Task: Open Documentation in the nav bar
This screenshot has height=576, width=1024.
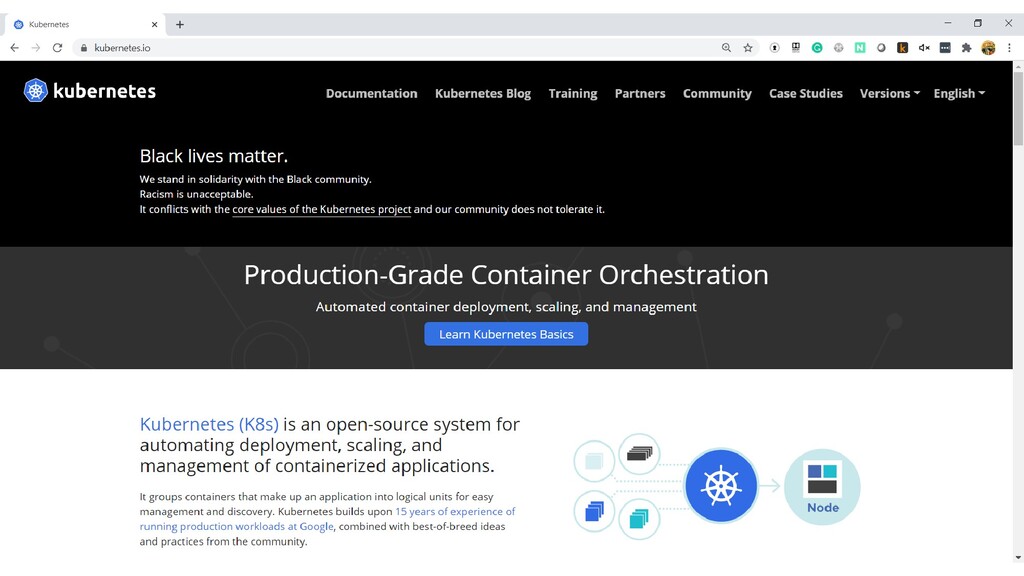Action: 372,93
